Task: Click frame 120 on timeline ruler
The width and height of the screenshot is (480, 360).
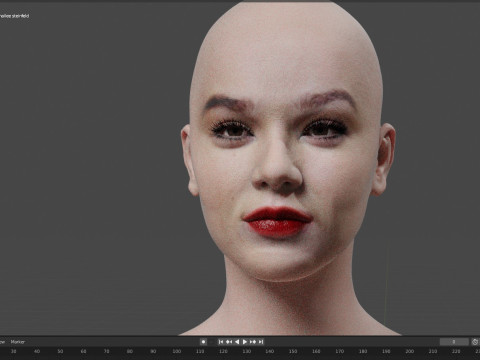Action: pyautogui.click(x=223, y=351)
